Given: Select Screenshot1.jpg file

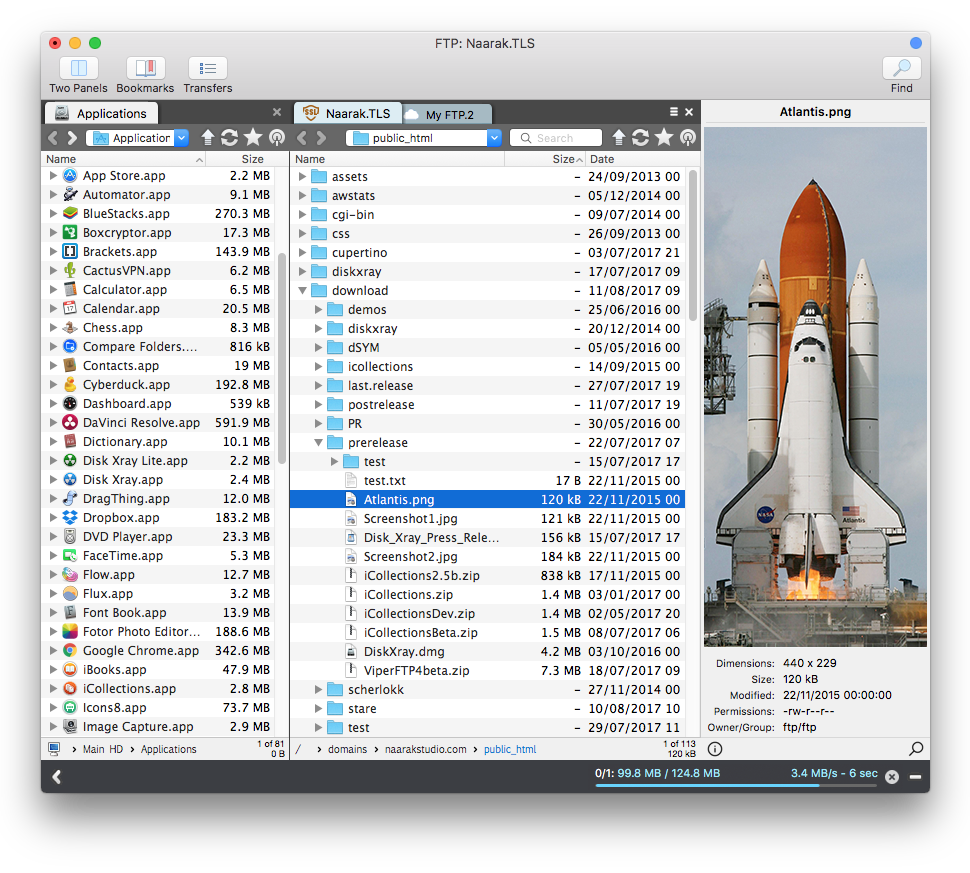Looking at the screenshot, I should click(487, 518).
